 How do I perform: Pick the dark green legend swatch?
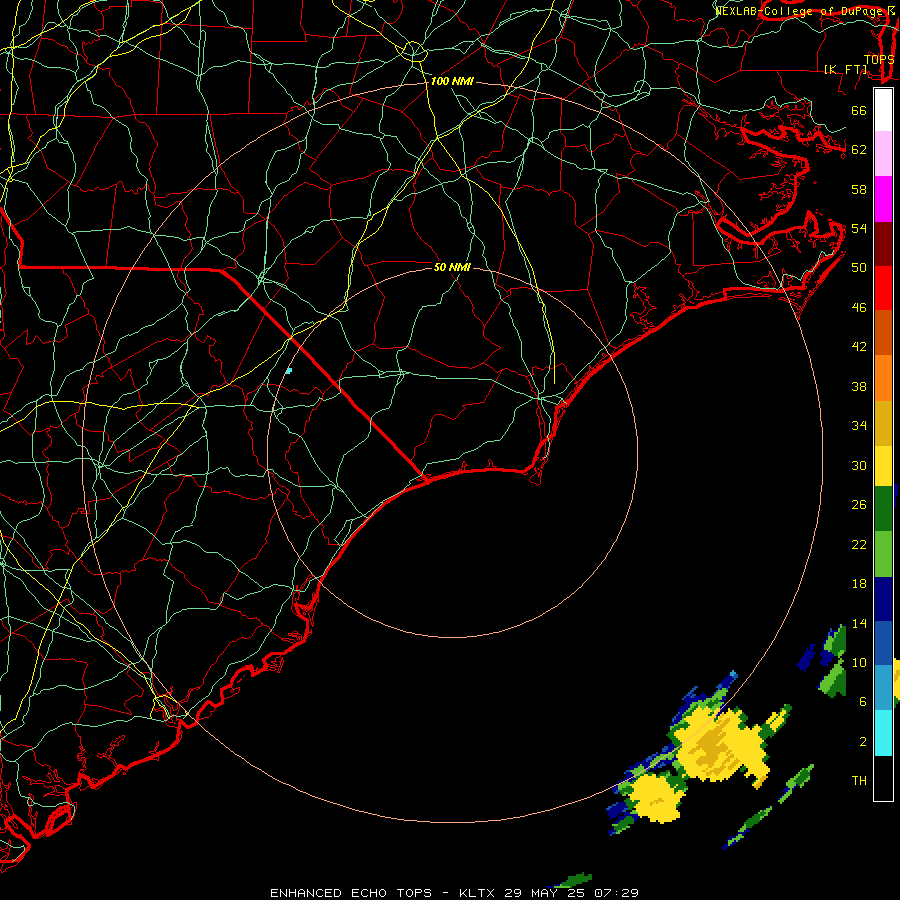pyautogui.click(x=883, y=509)
